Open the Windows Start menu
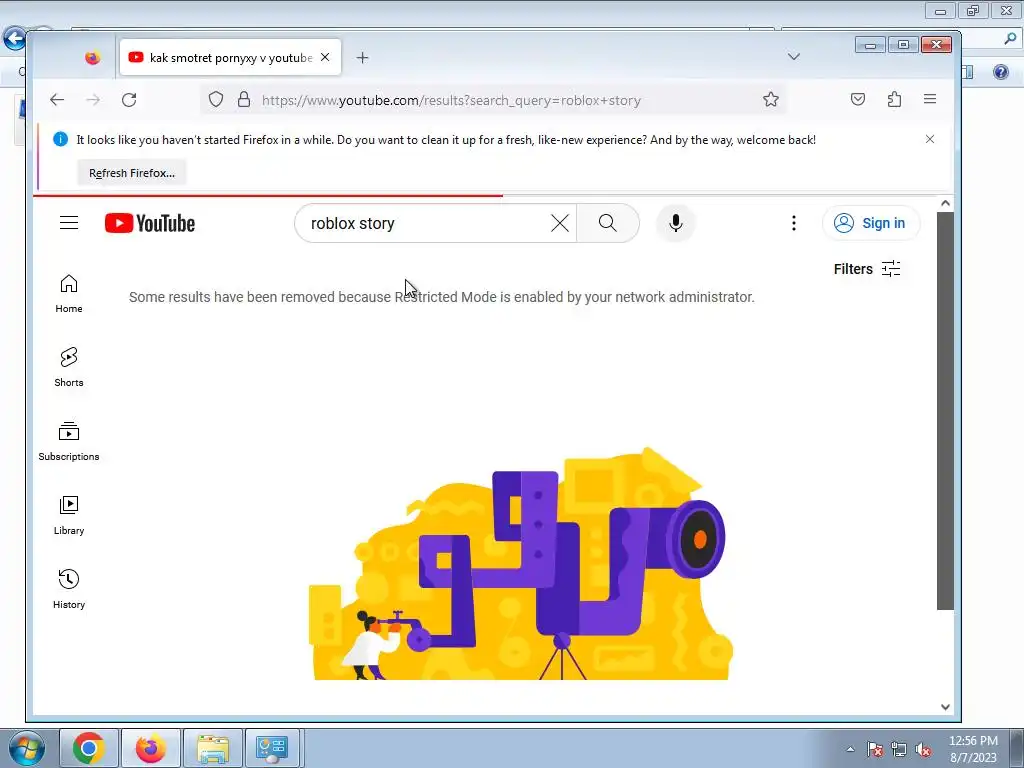 (27, 748)
